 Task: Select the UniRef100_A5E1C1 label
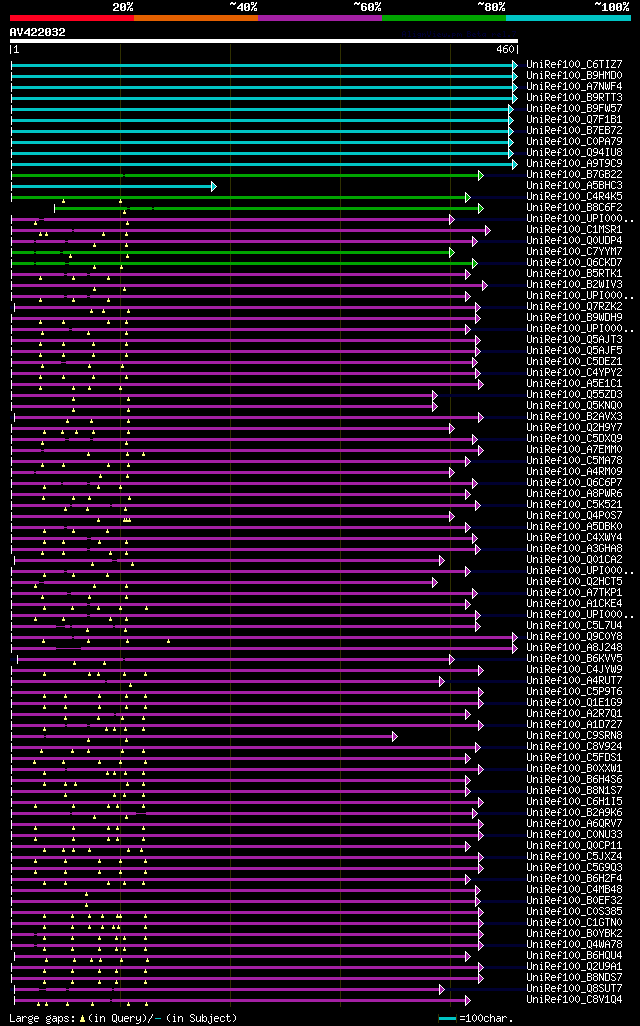[x=575, y=383]
